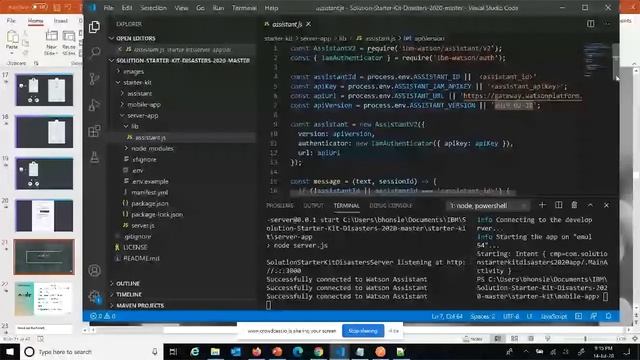Click Hide in the sharing bar
Viewport: 640px width, 360px height.
click(x=393, y=331)
